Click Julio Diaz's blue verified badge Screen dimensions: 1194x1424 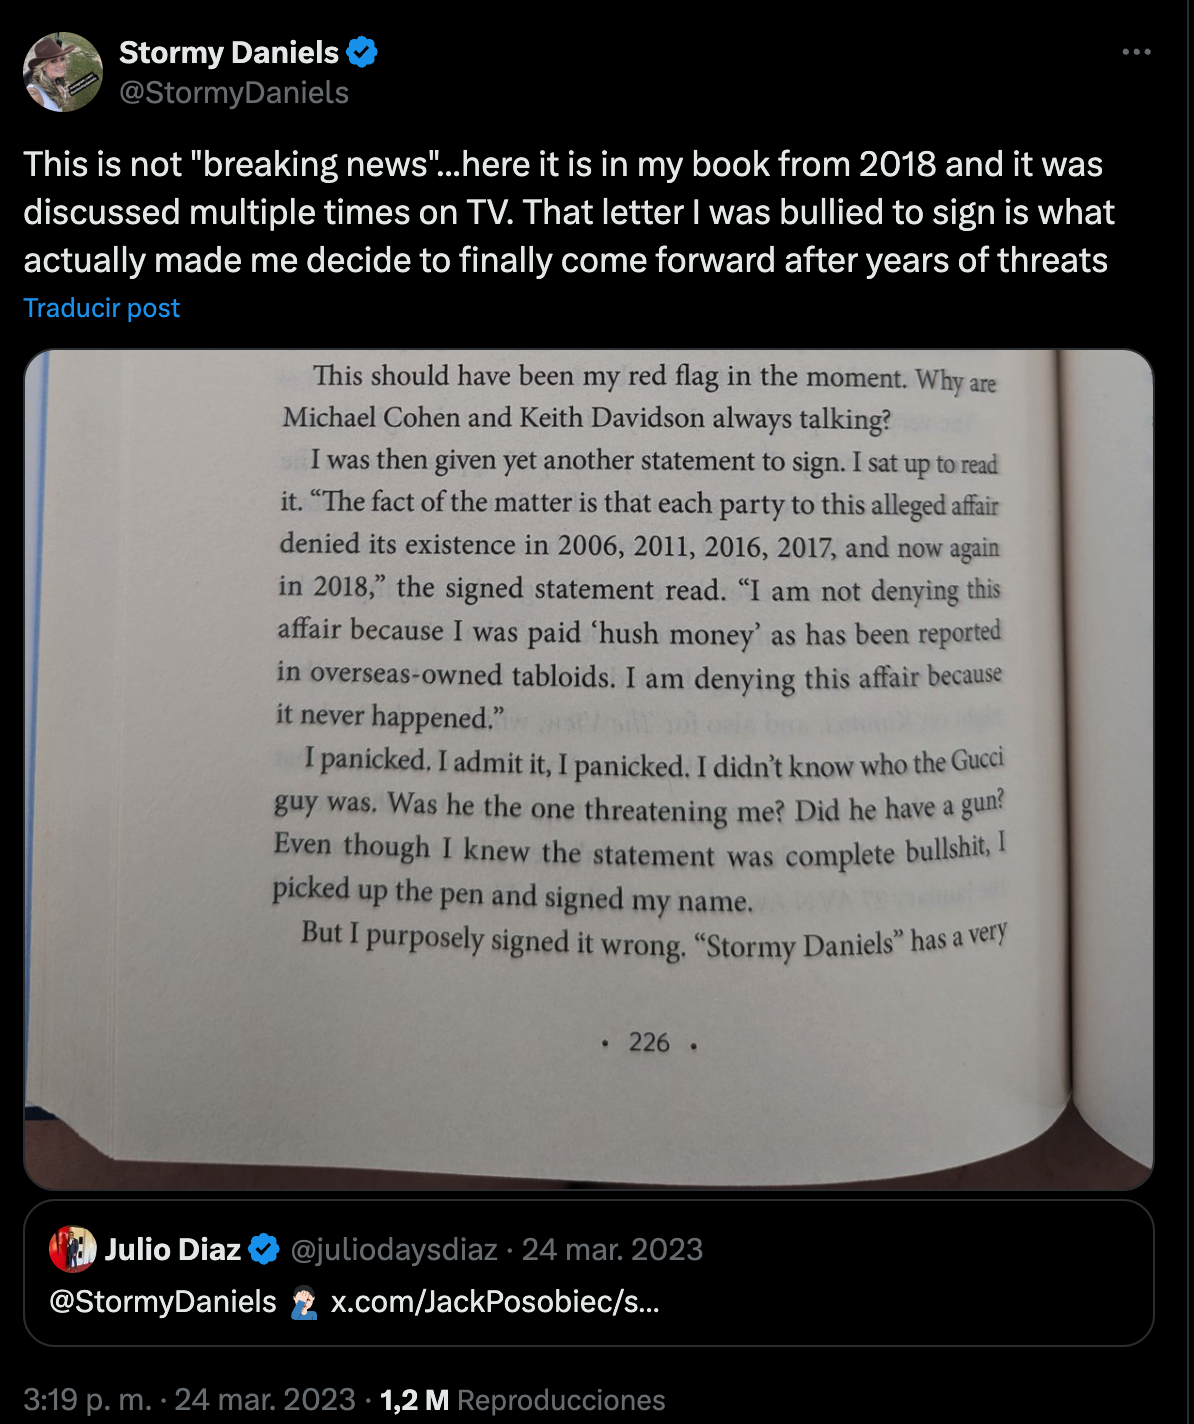(x=264, y=1249)
